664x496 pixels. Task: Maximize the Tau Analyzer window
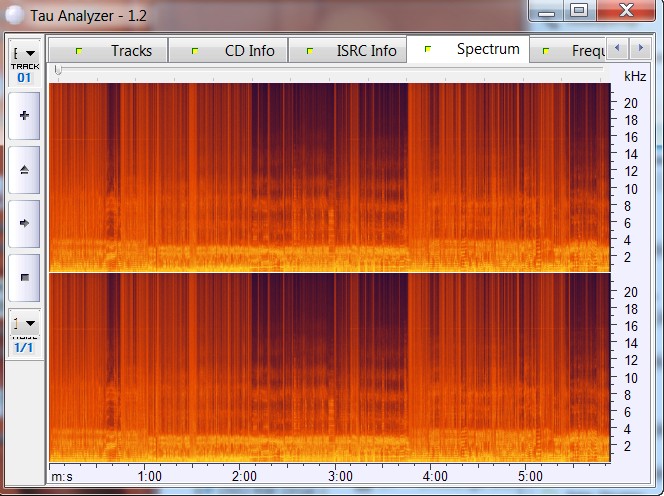(578, 10)
